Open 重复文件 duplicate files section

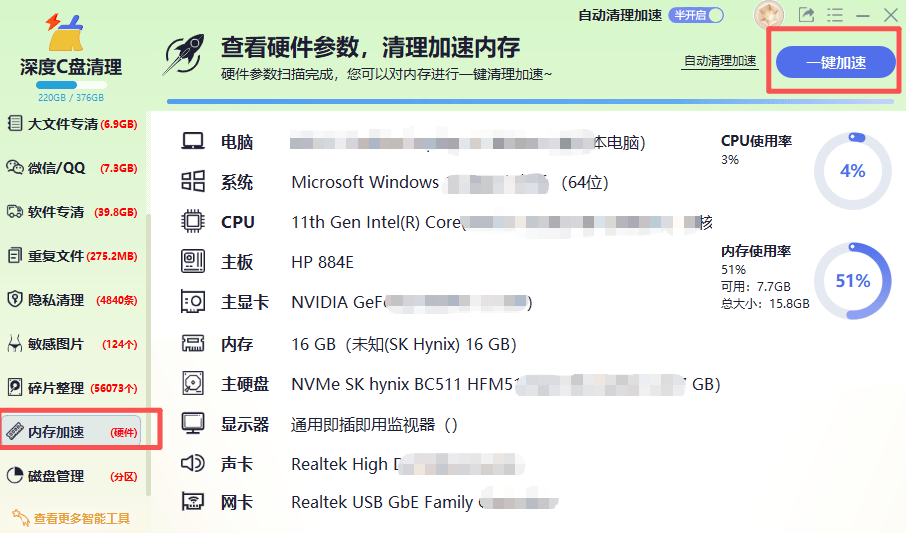[72, 256]
